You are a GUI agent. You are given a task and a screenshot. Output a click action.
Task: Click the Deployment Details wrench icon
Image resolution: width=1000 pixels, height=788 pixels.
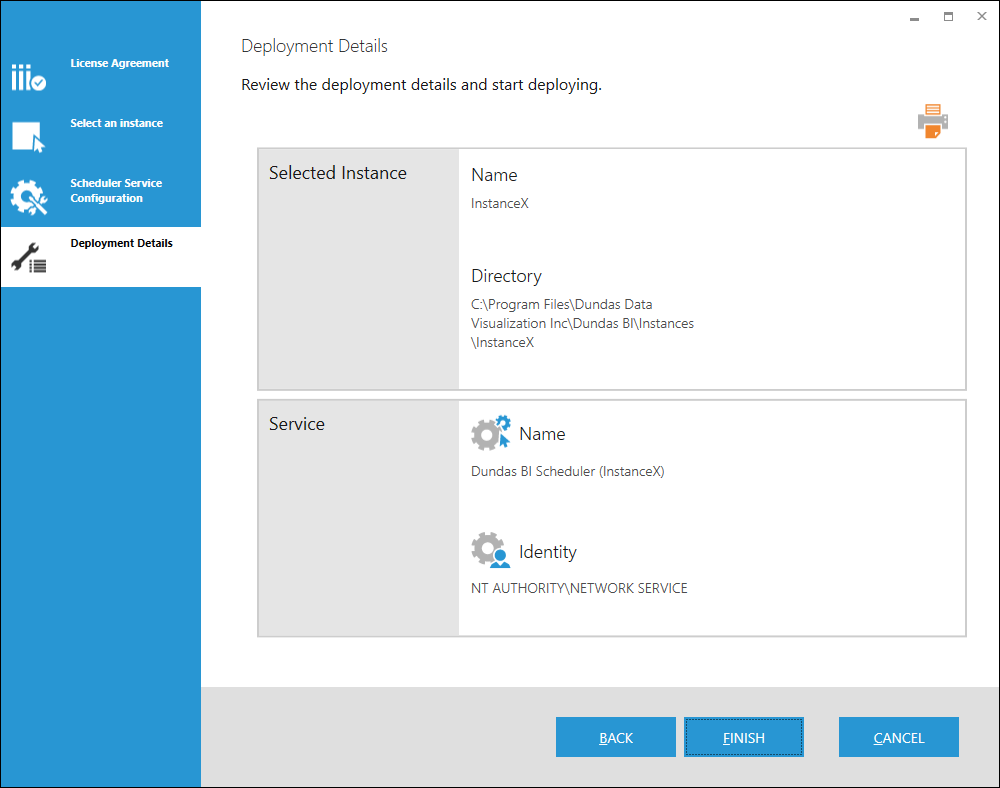[29, 258]
